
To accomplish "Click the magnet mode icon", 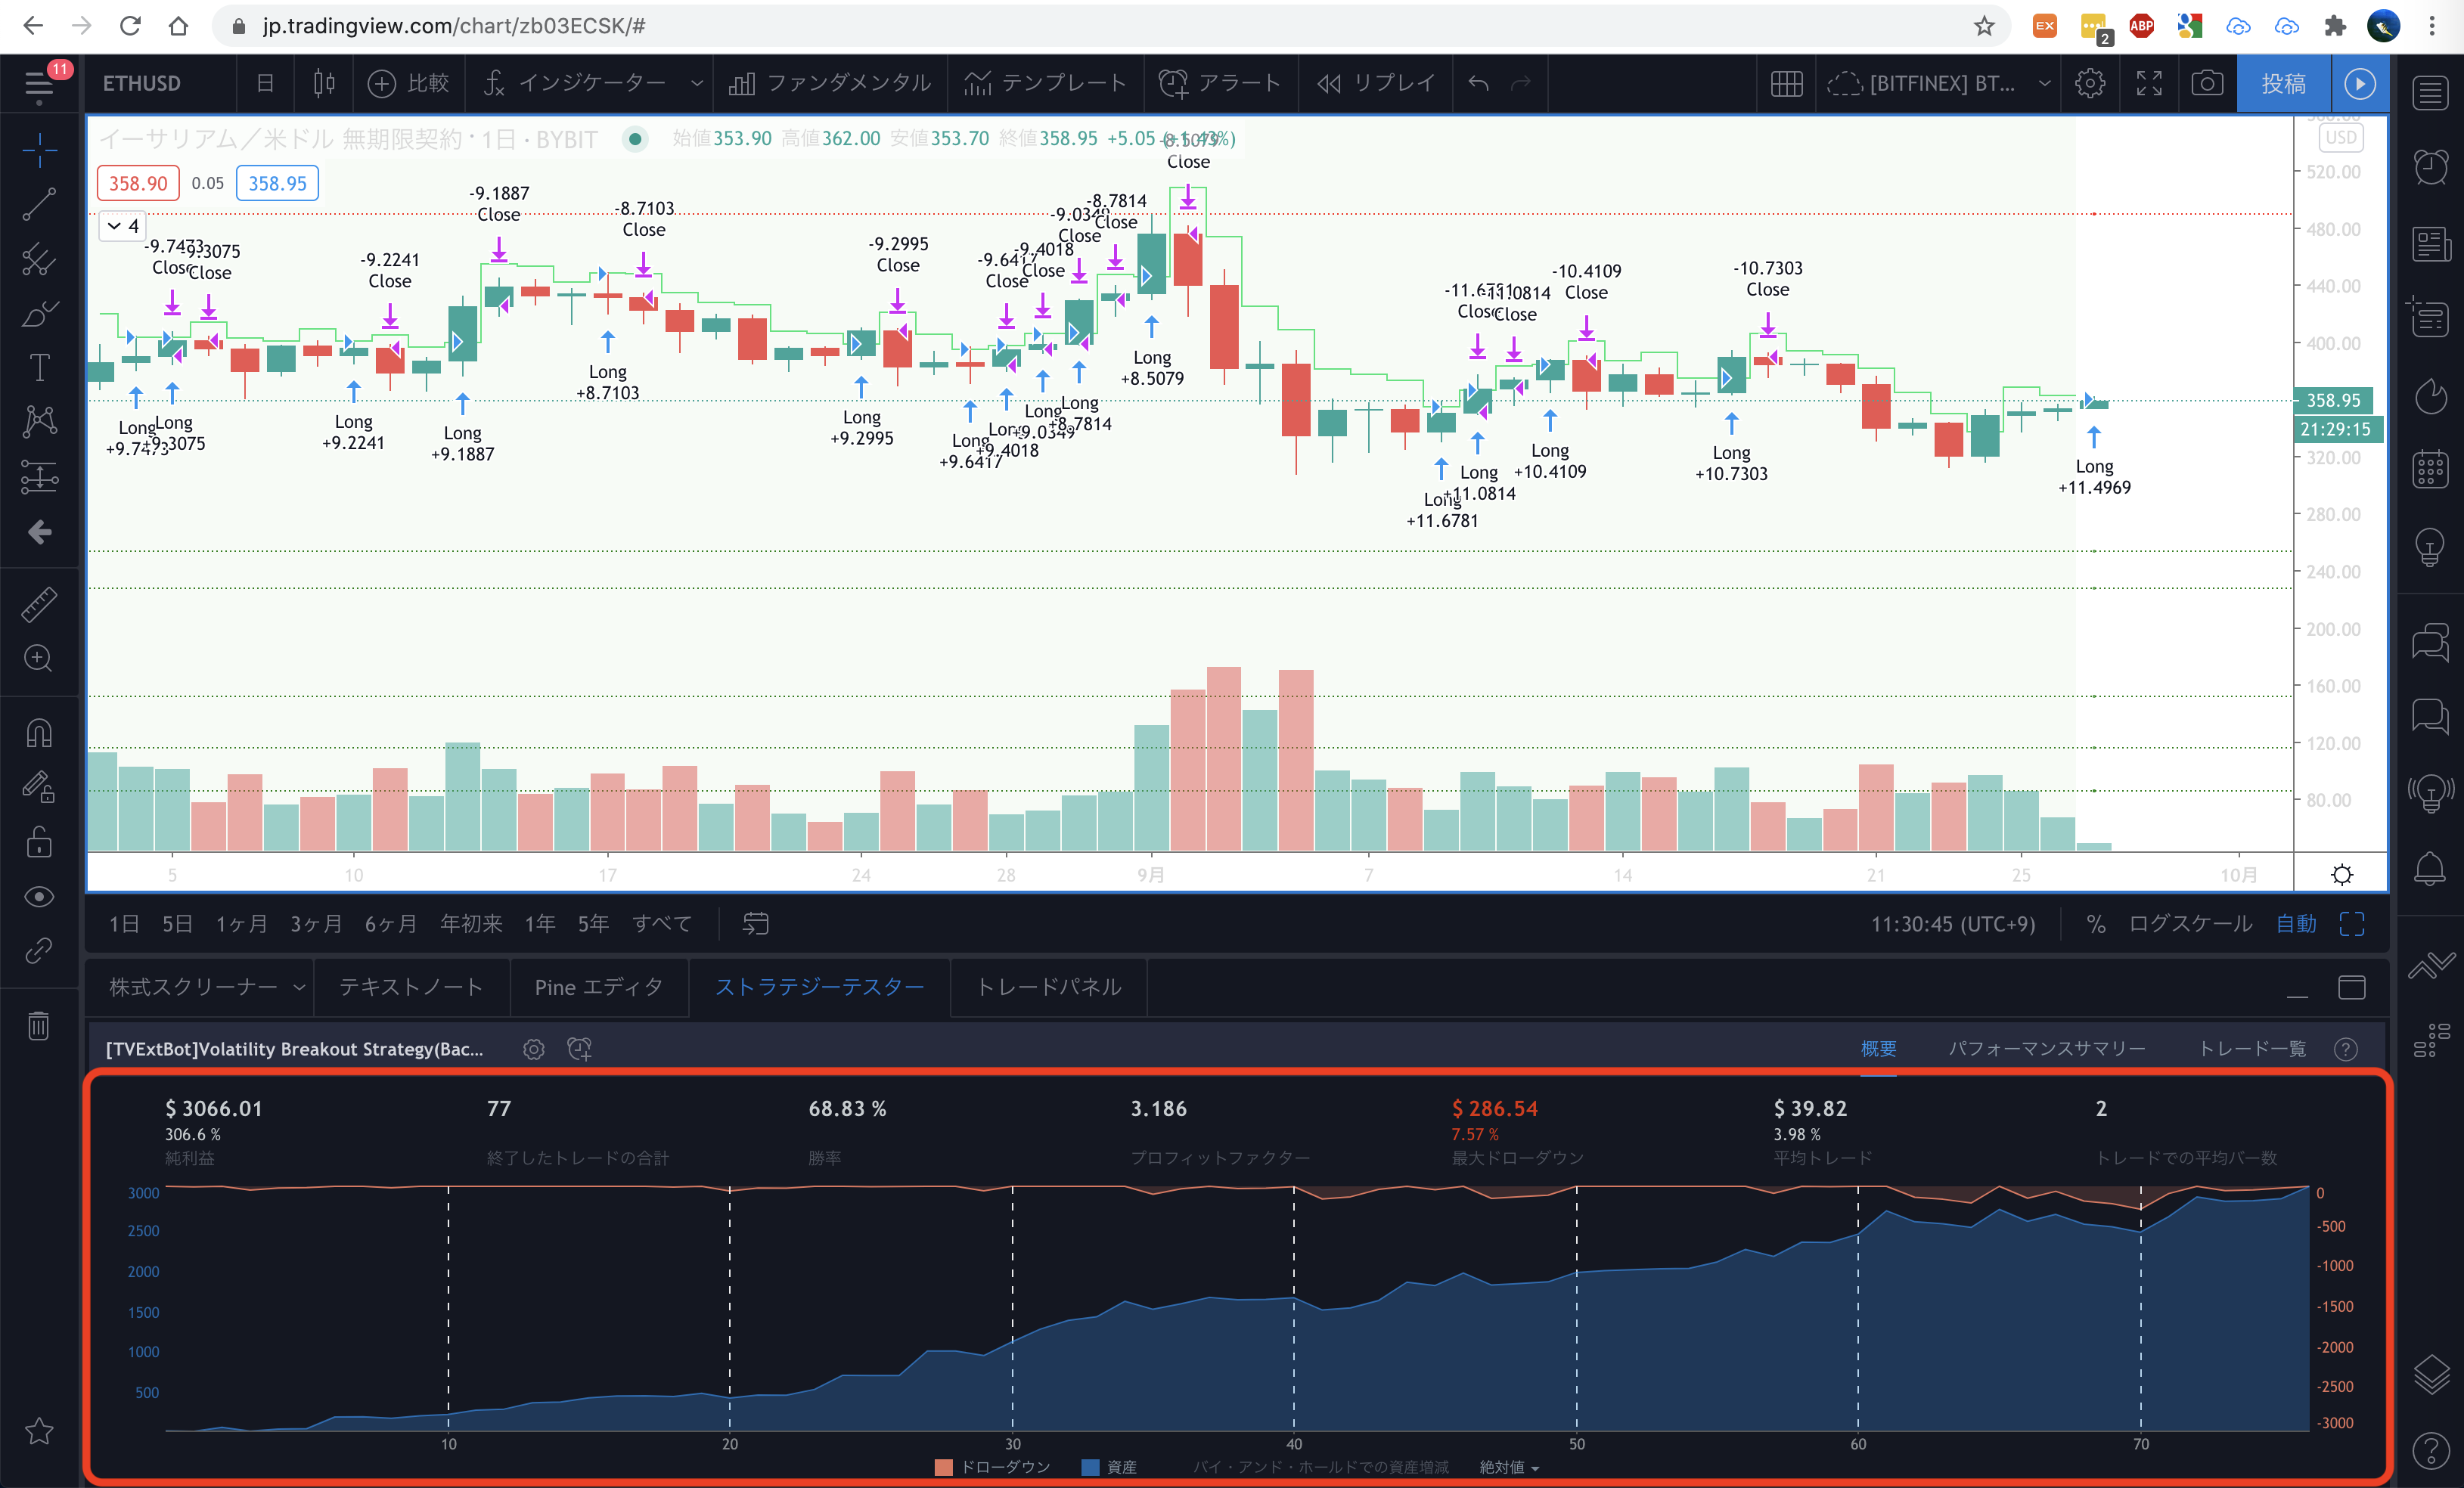I will tap(39, 733).
